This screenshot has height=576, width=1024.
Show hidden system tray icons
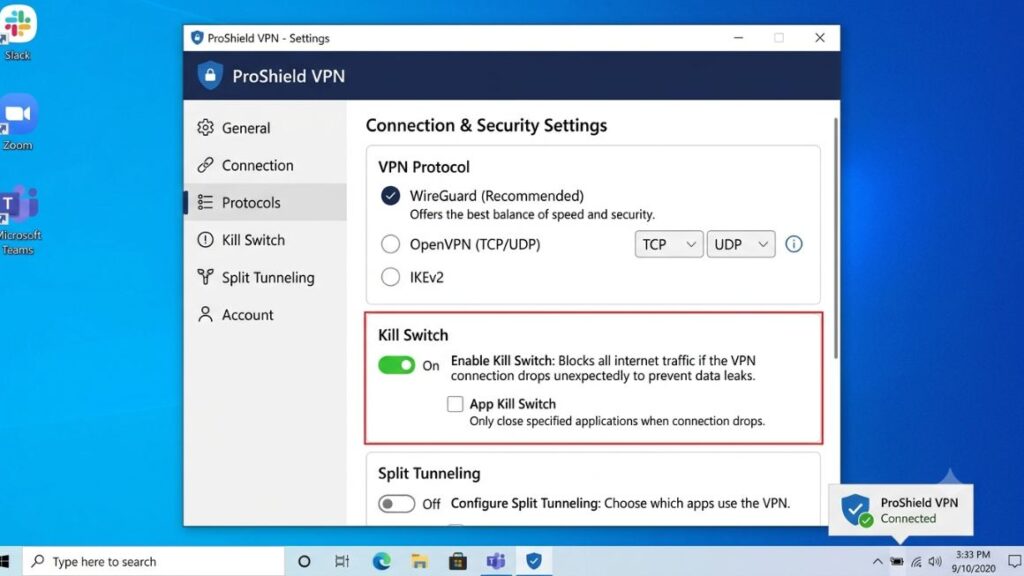[877, 562]
